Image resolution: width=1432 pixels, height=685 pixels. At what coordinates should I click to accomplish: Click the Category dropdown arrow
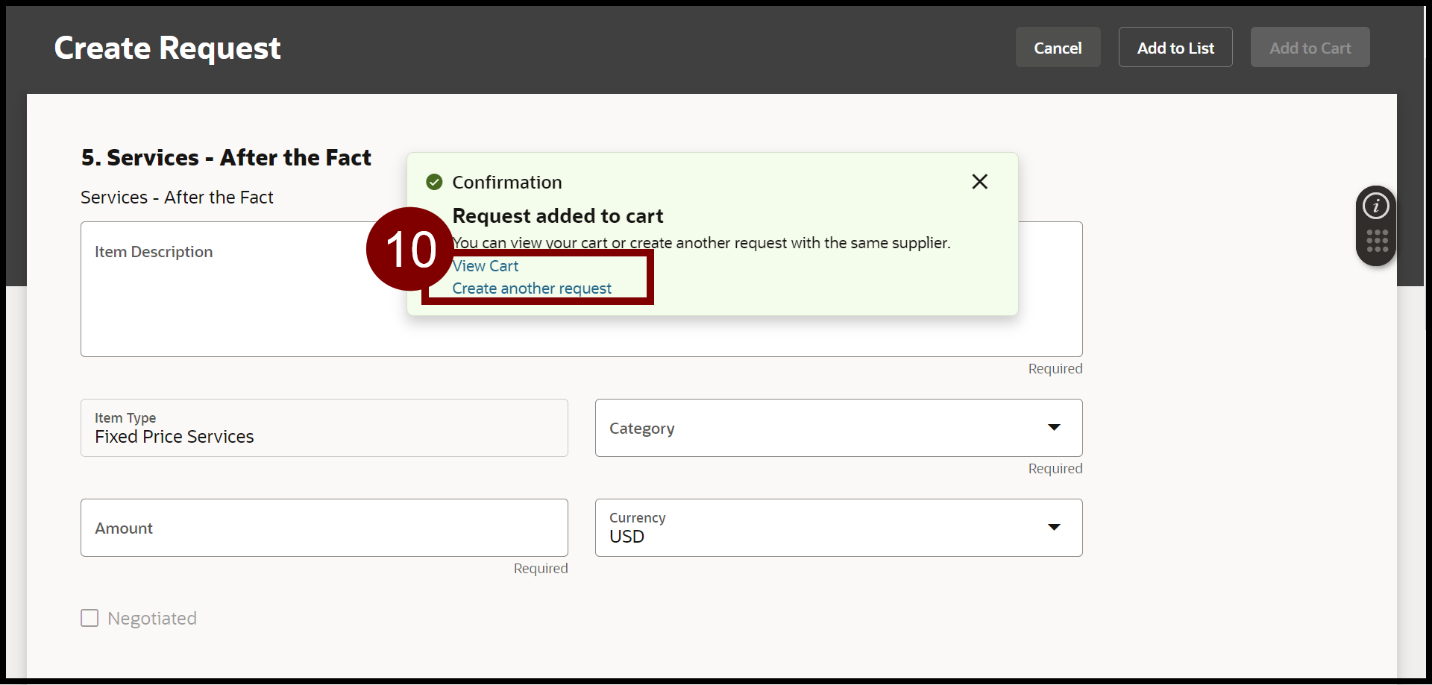(1053, 428)
